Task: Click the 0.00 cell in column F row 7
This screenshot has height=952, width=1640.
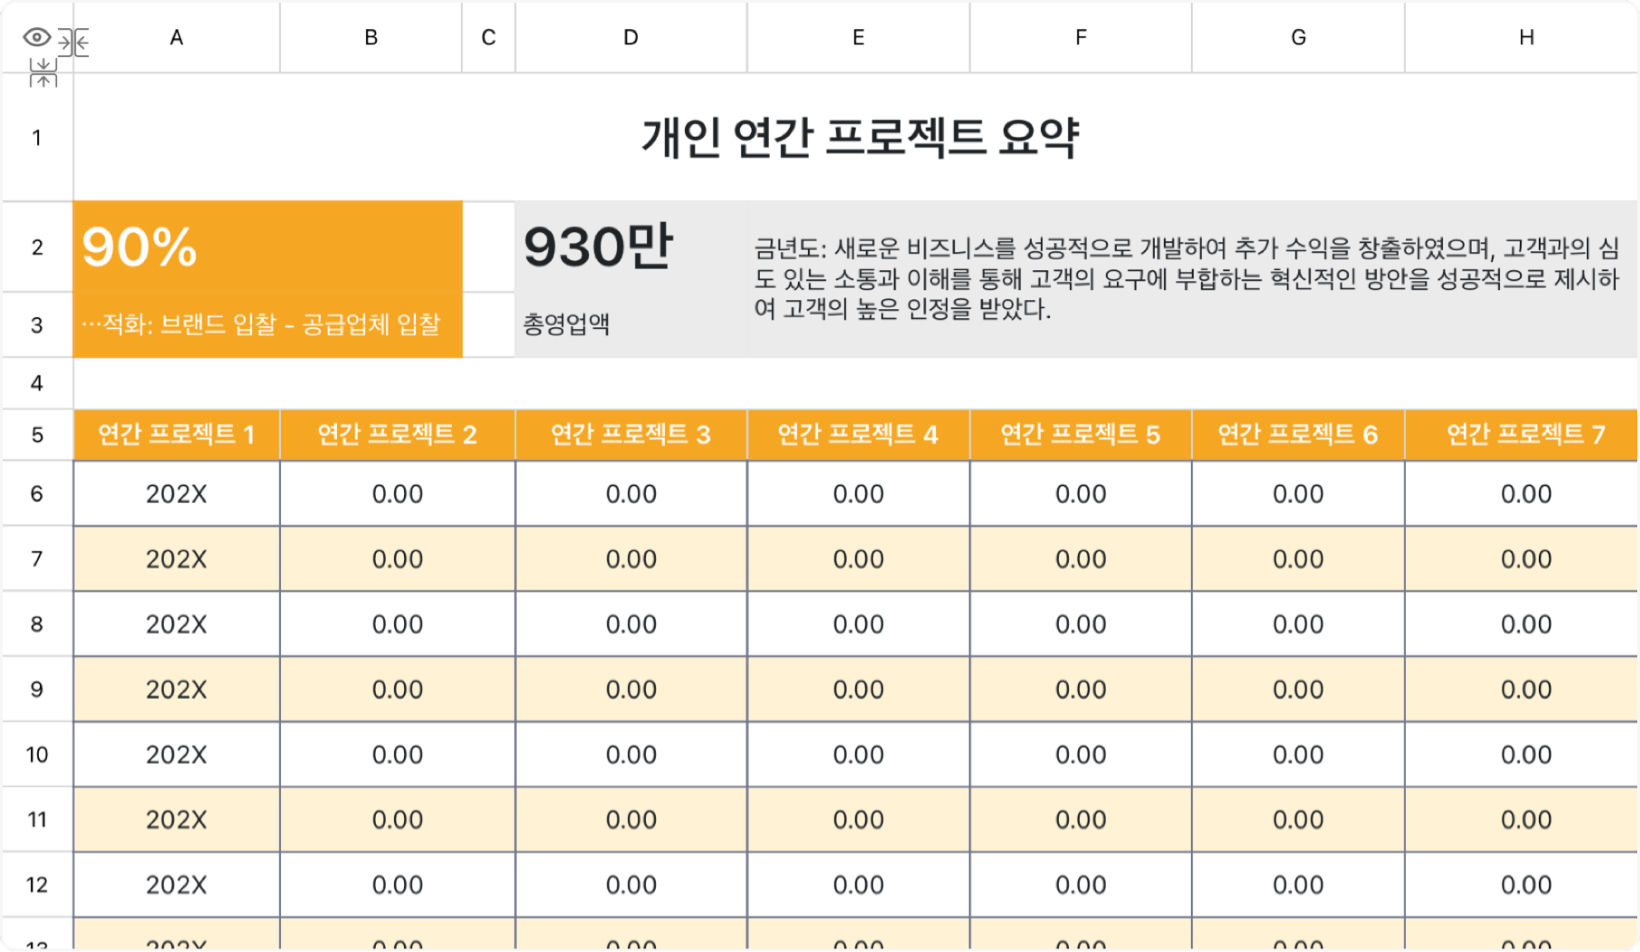Action: 1080,558
